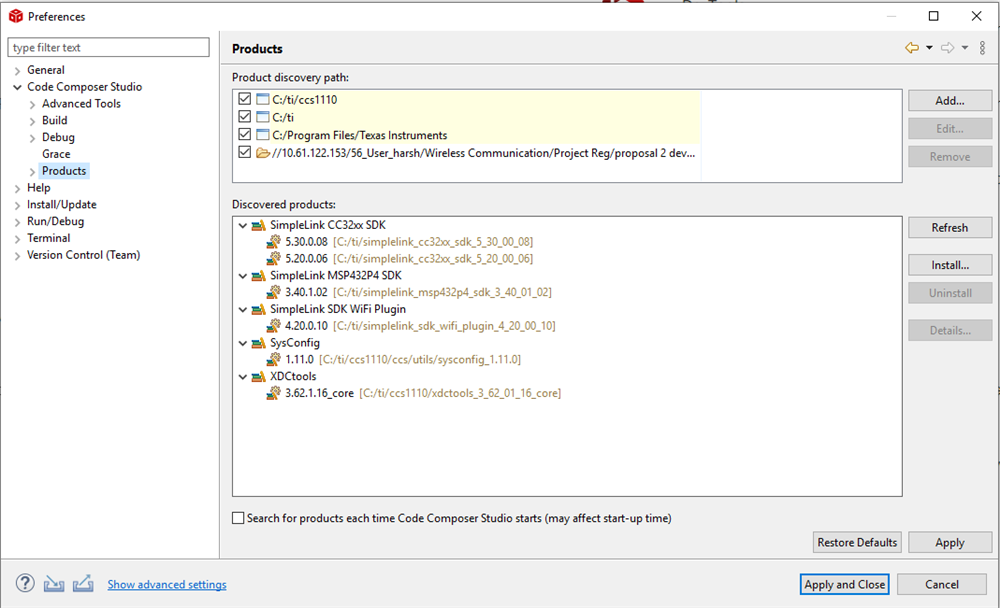Click the network path folder icon
The height and width of the screenshot is (608, 1000).
pos(262,153)
